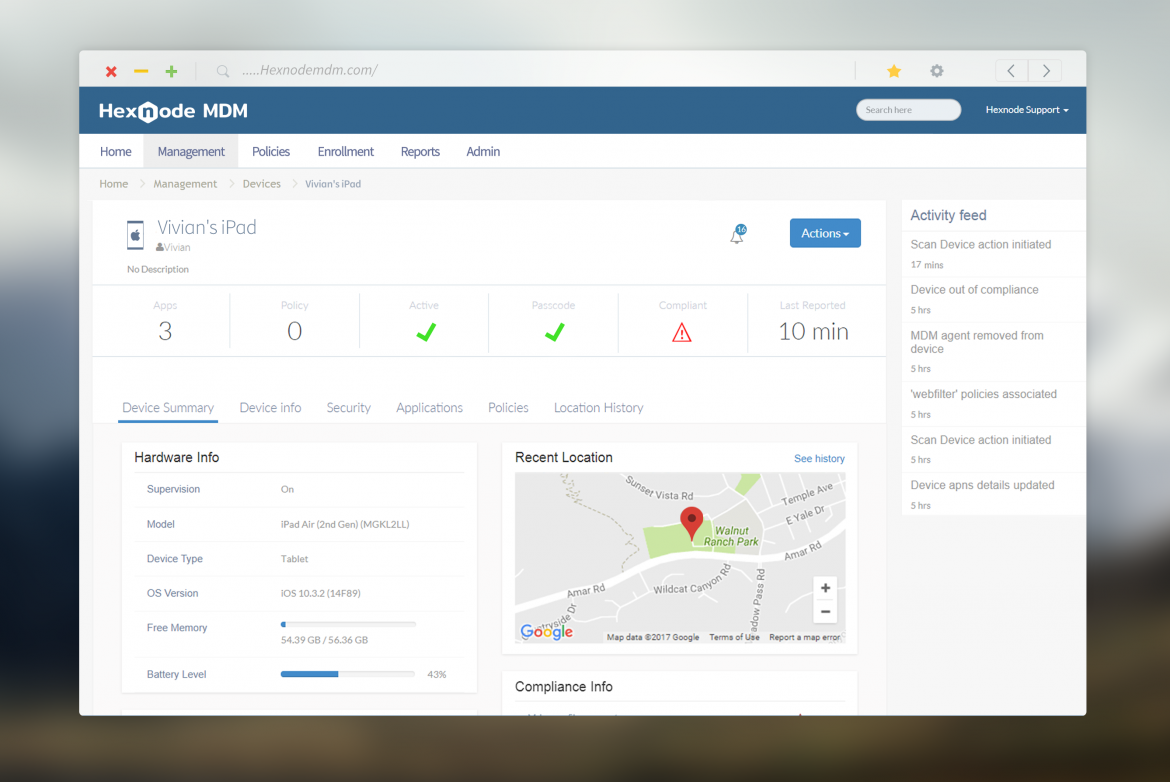The width and height of the screenshot is (1170, 782).
Task: Go to Devices via the breadcrumb link
Action: click(x=261, y=183)
